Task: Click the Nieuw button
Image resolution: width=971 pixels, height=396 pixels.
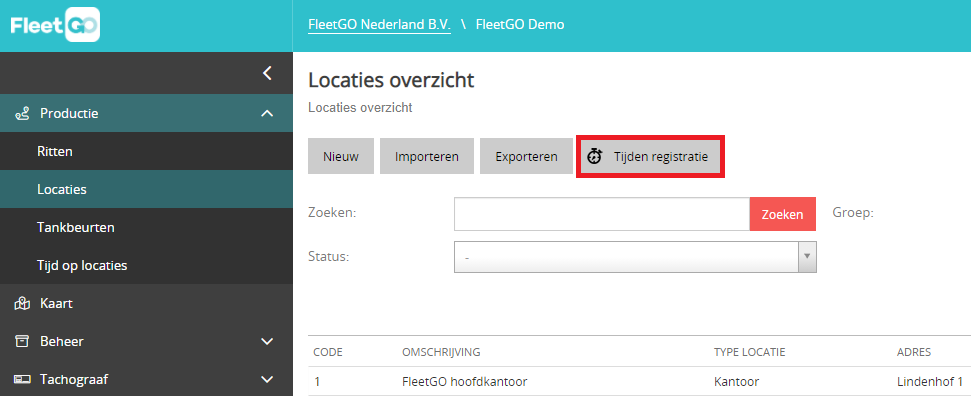Action: click(341, 156)
